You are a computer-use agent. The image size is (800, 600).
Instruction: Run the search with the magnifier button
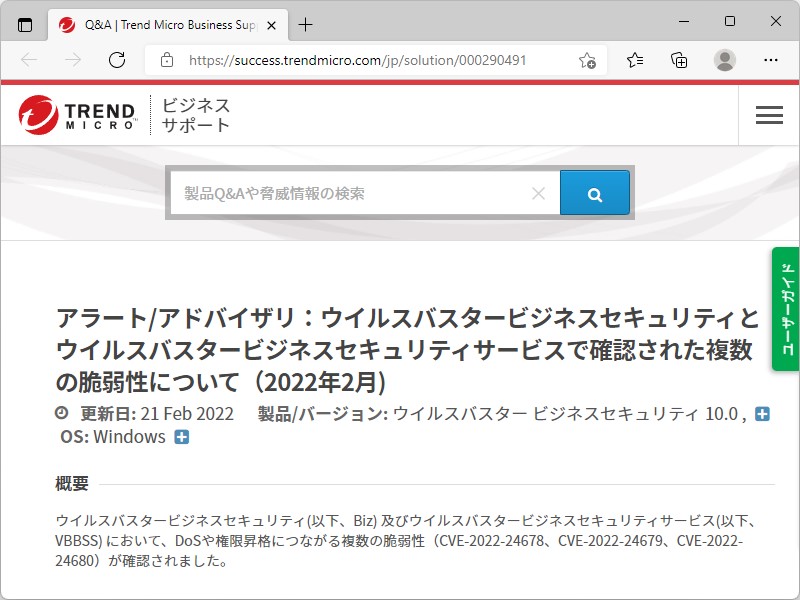click(x=595, y=192)
